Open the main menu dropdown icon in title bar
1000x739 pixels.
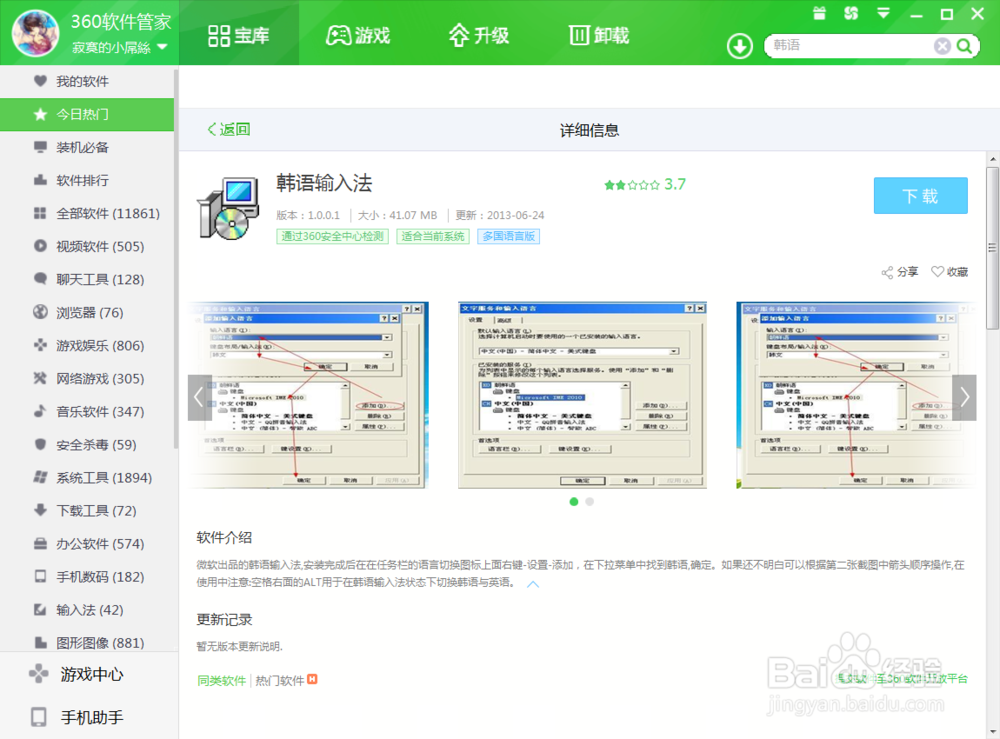click(x=883, y=13)
